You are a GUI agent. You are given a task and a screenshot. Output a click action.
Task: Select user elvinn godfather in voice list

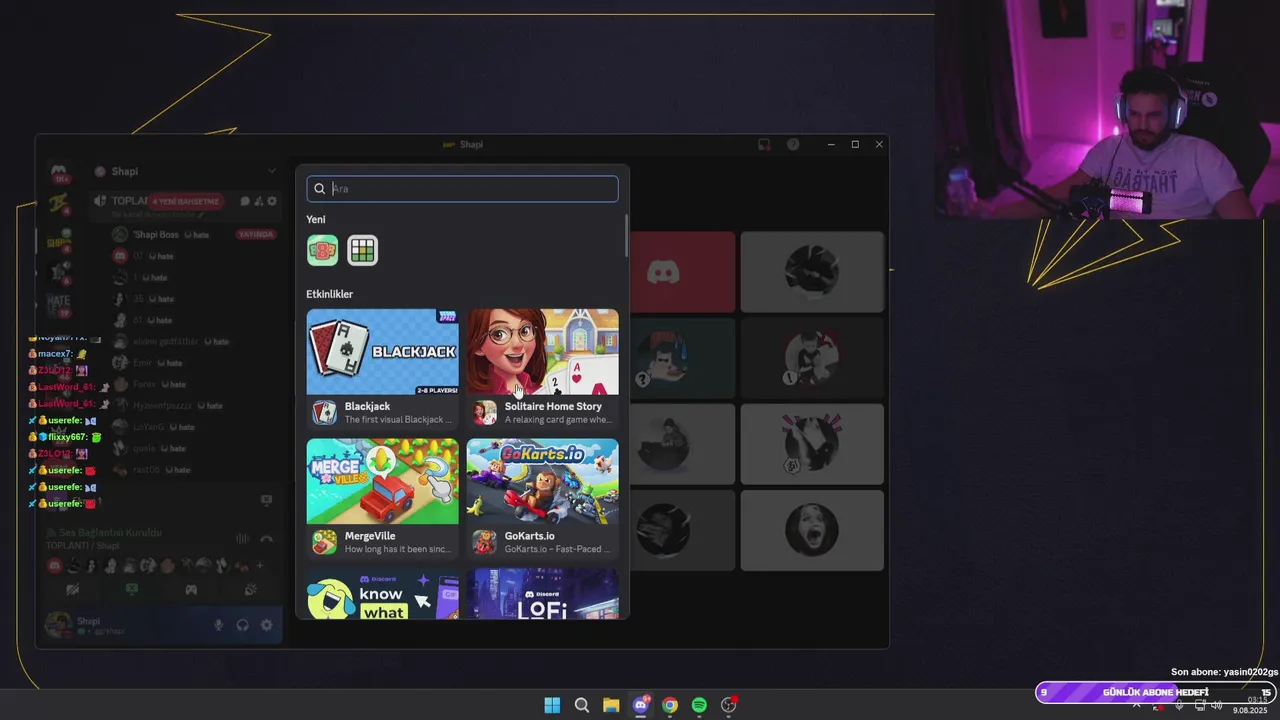click(166, 341)
